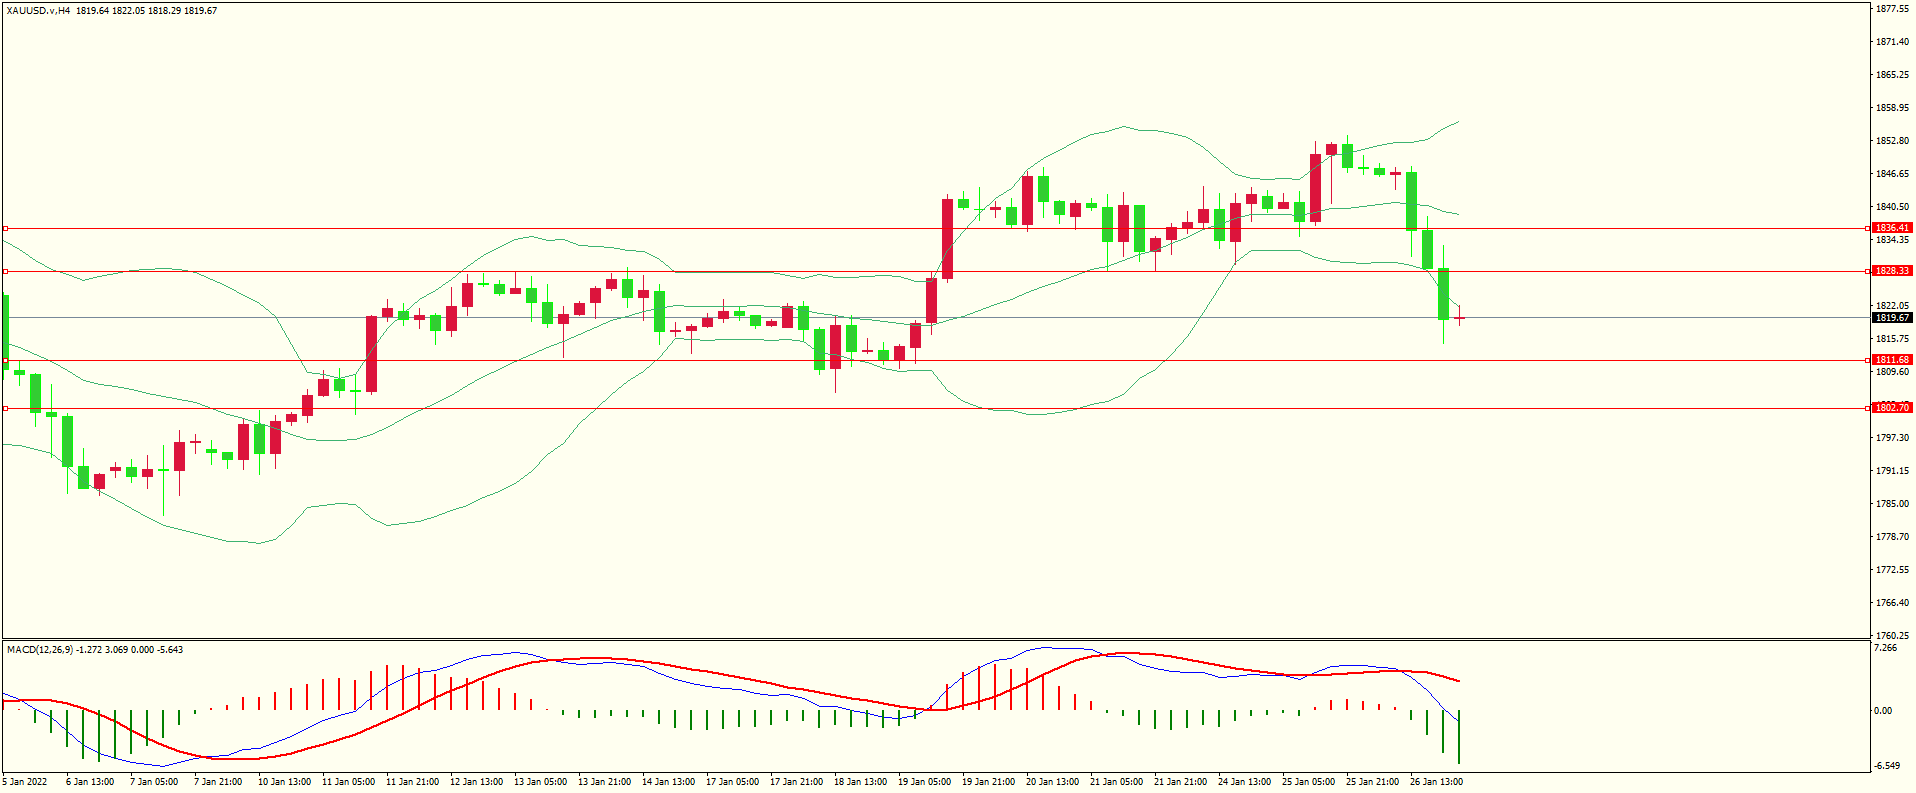Click the 1815.75 price axis value
Image resolution: width=1916 pixels, height=793 pixels.
click(x=1892, y=339)
